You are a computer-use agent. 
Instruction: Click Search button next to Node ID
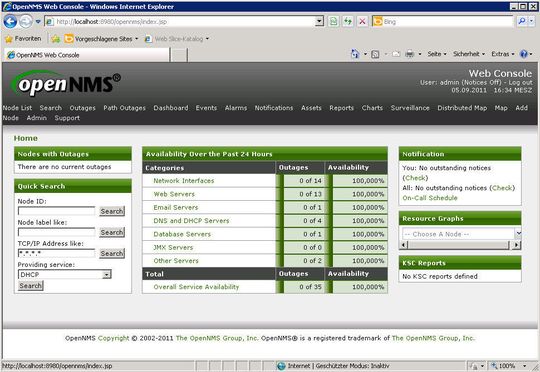tap(112, 211)
